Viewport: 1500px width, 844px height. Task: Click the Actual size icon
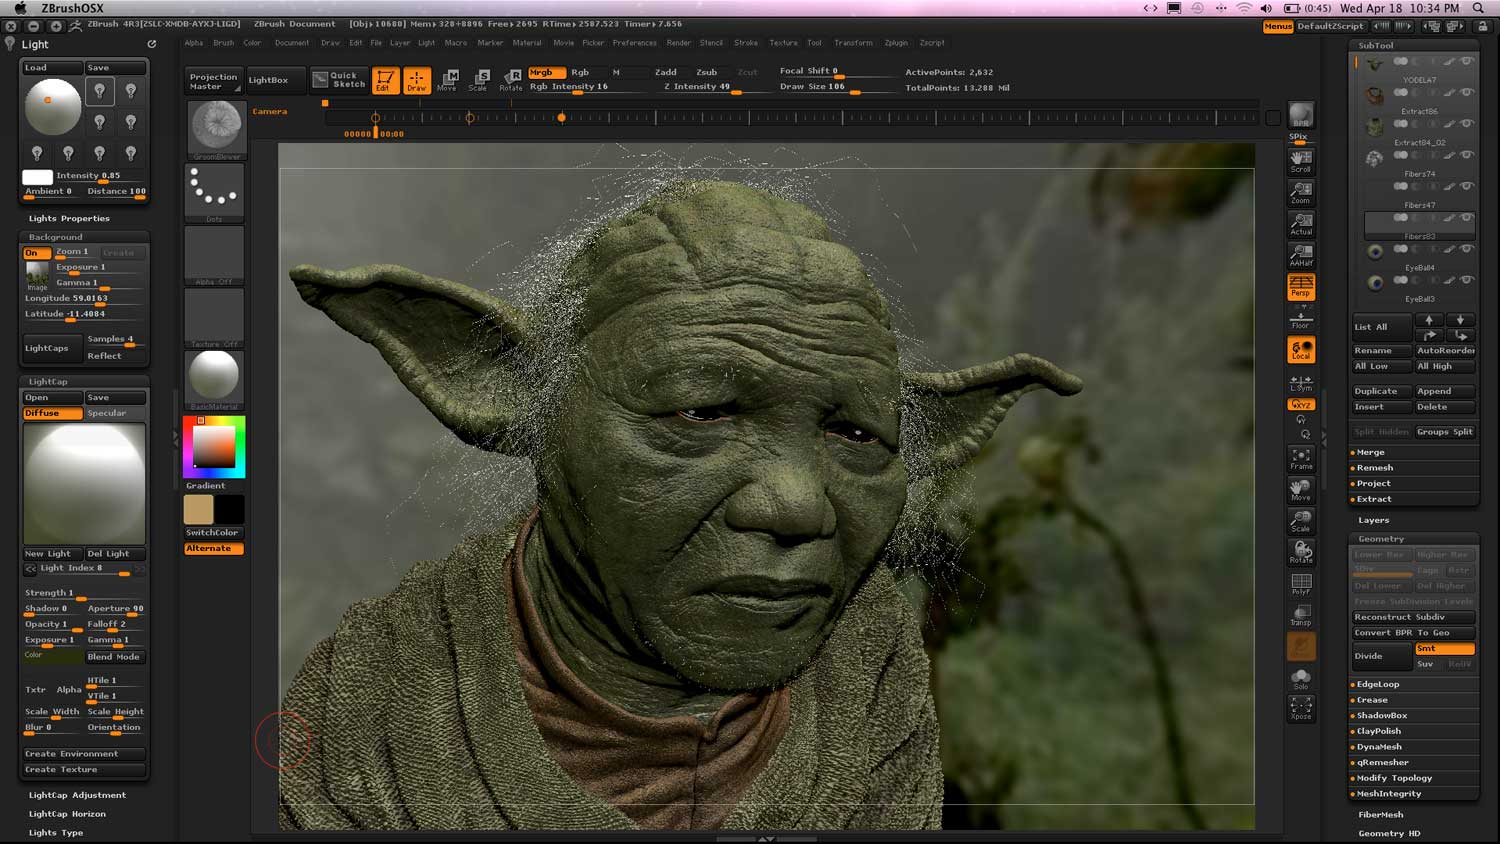tap(1301, 224)
